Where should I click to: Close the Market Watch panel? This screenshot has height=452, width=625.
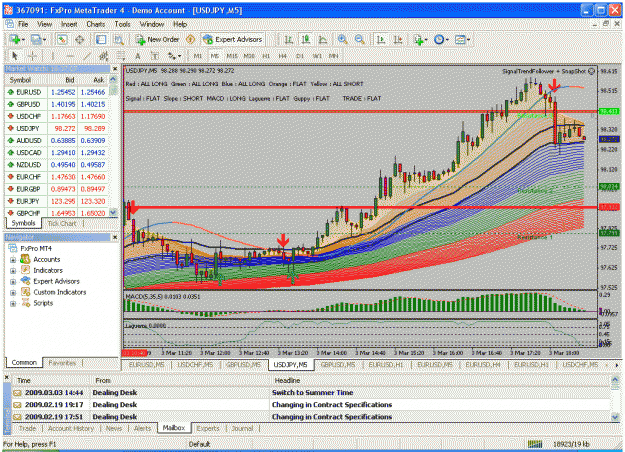click(x=115, y=69)
